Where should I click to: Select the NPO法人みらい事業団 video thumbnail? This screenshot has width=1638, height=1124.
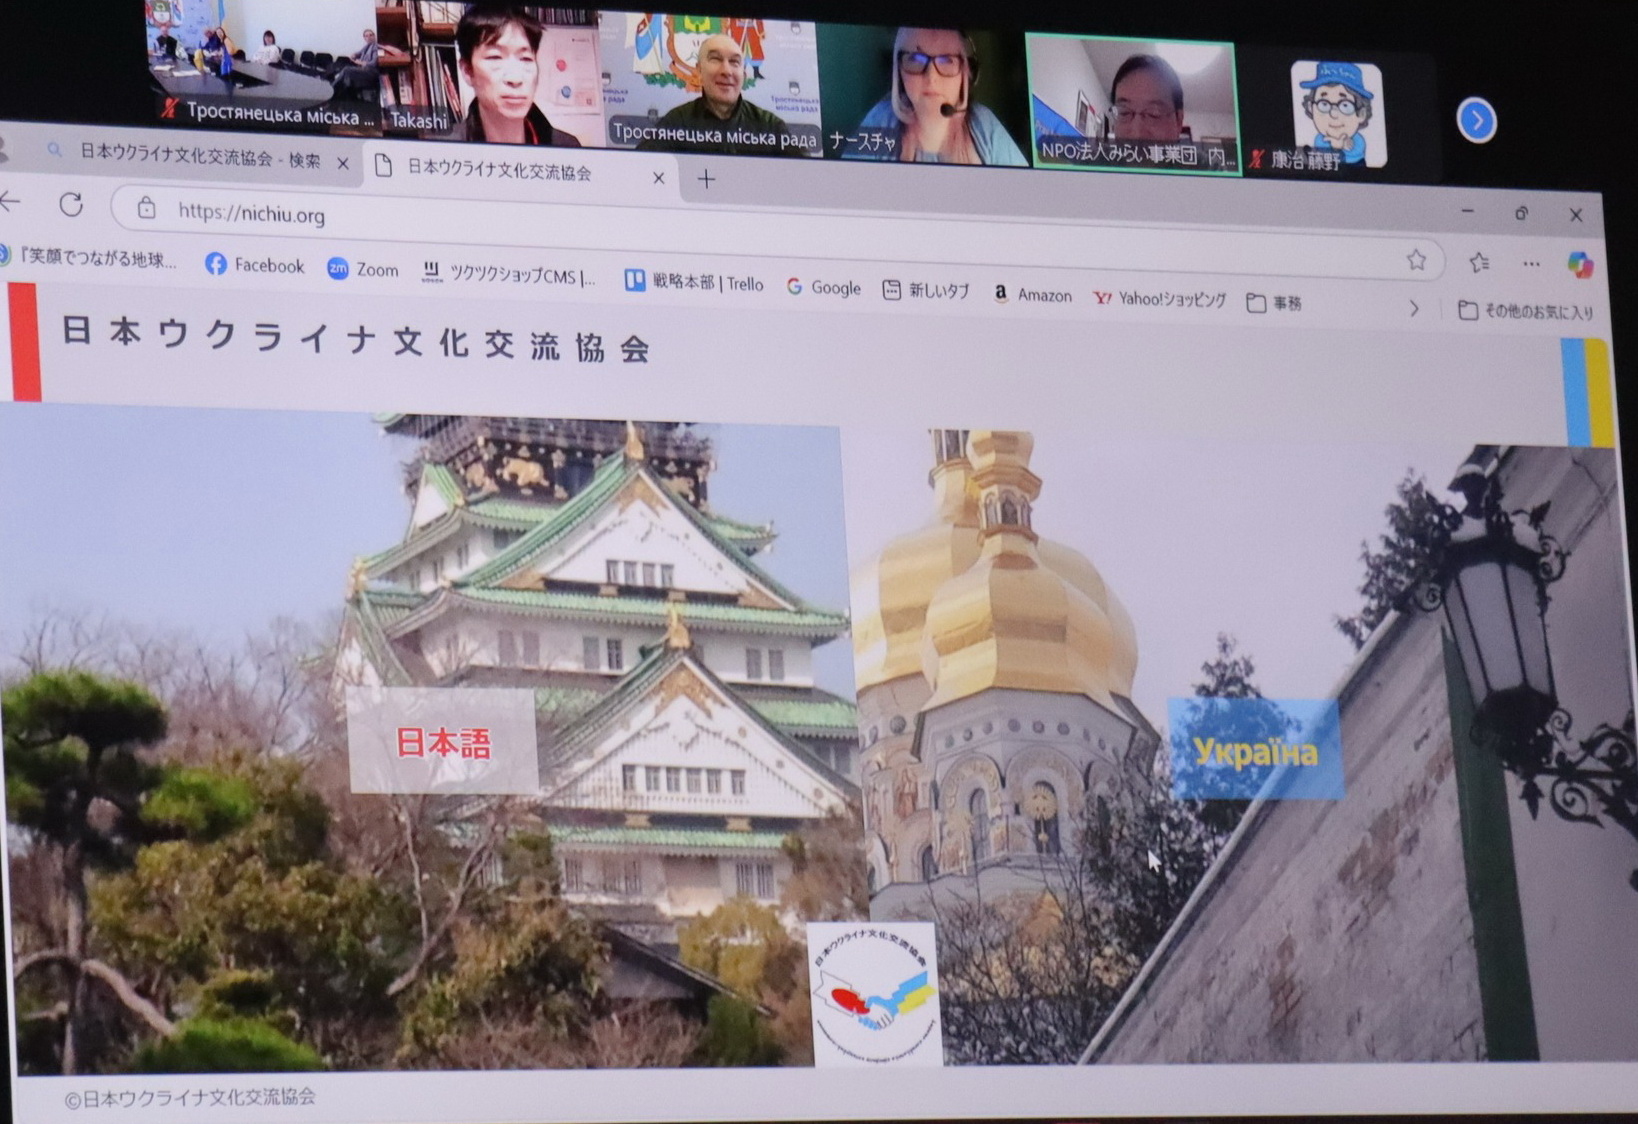[x=1133, y=104]
